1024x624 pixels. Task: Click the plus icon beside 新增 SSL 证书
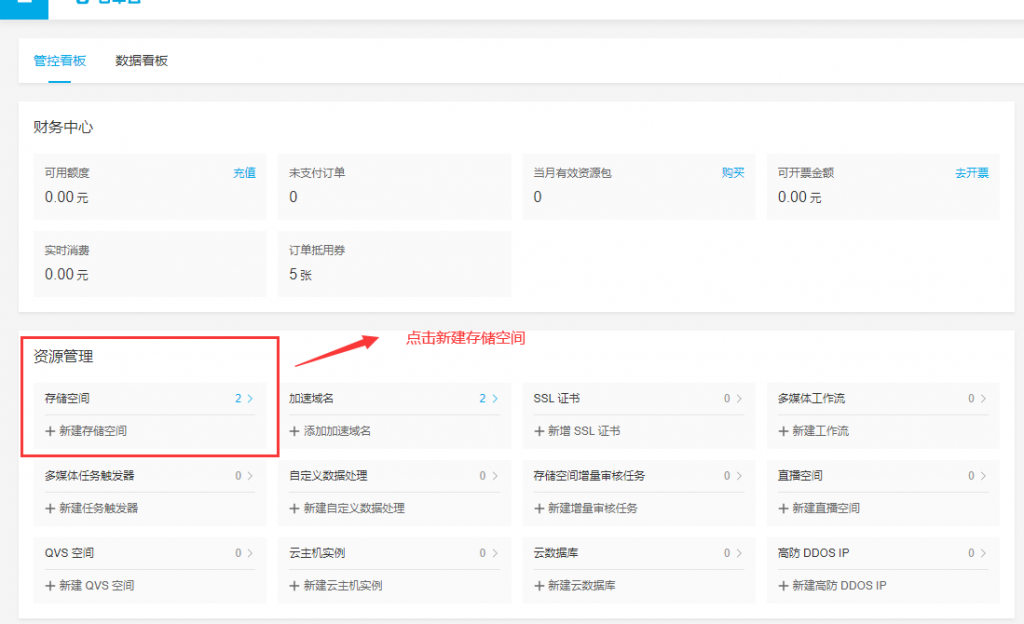pos(539,431)
